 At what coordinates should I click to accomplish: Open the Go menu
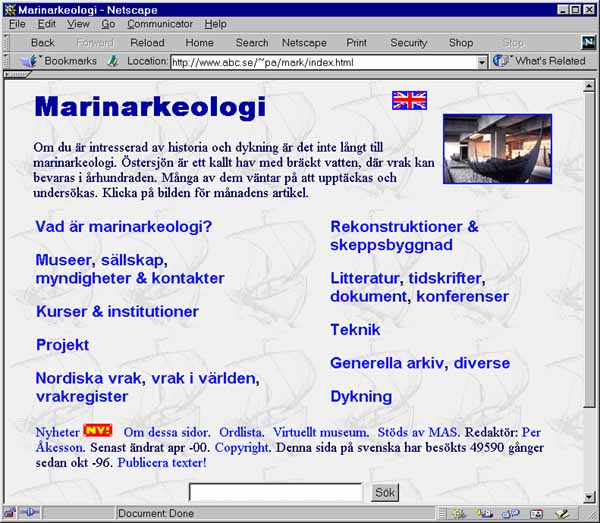108,24
